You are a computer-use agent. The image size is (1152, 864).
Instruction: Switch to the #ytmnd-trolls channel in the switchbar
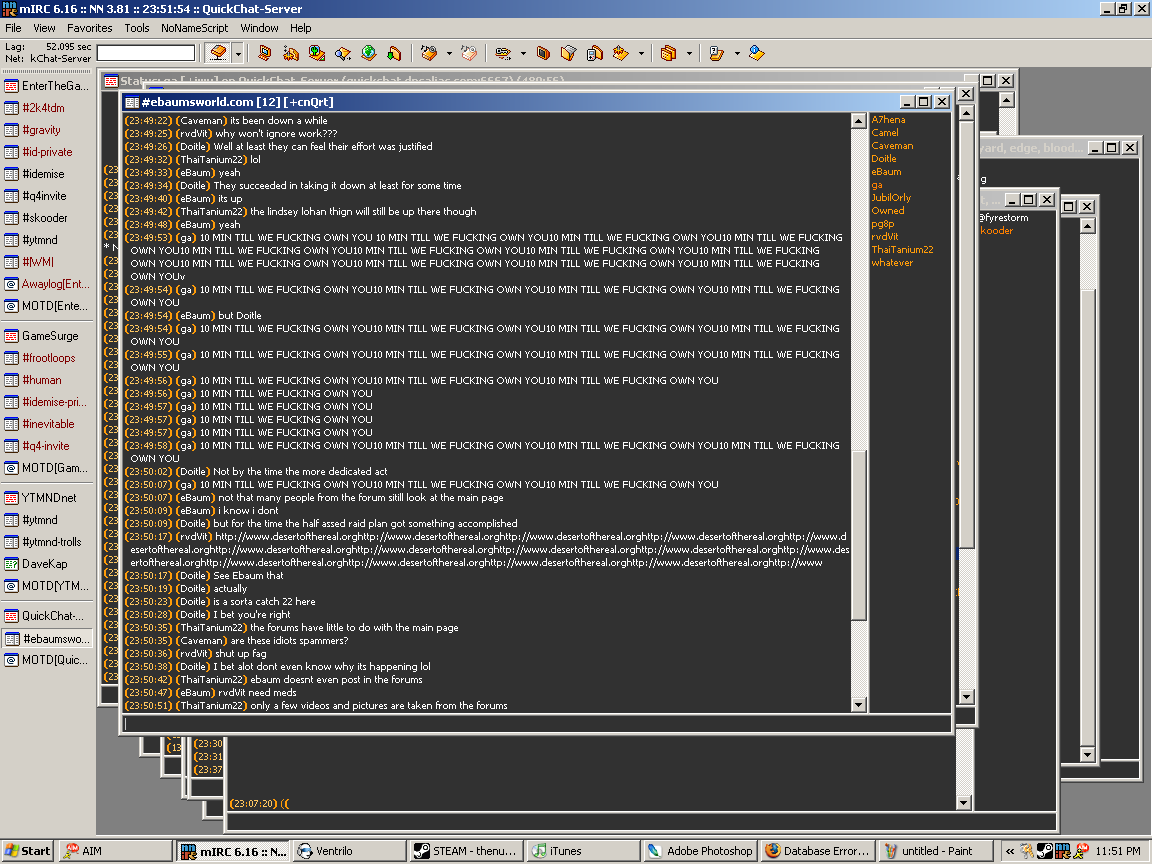point(51,542)
